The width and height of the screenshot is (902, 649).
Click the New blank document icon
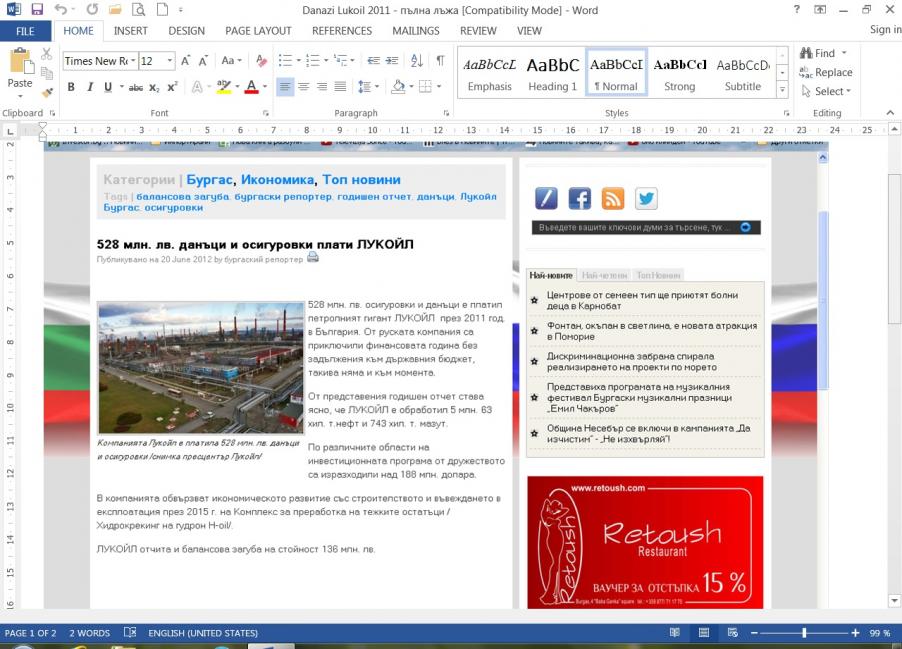163,9
